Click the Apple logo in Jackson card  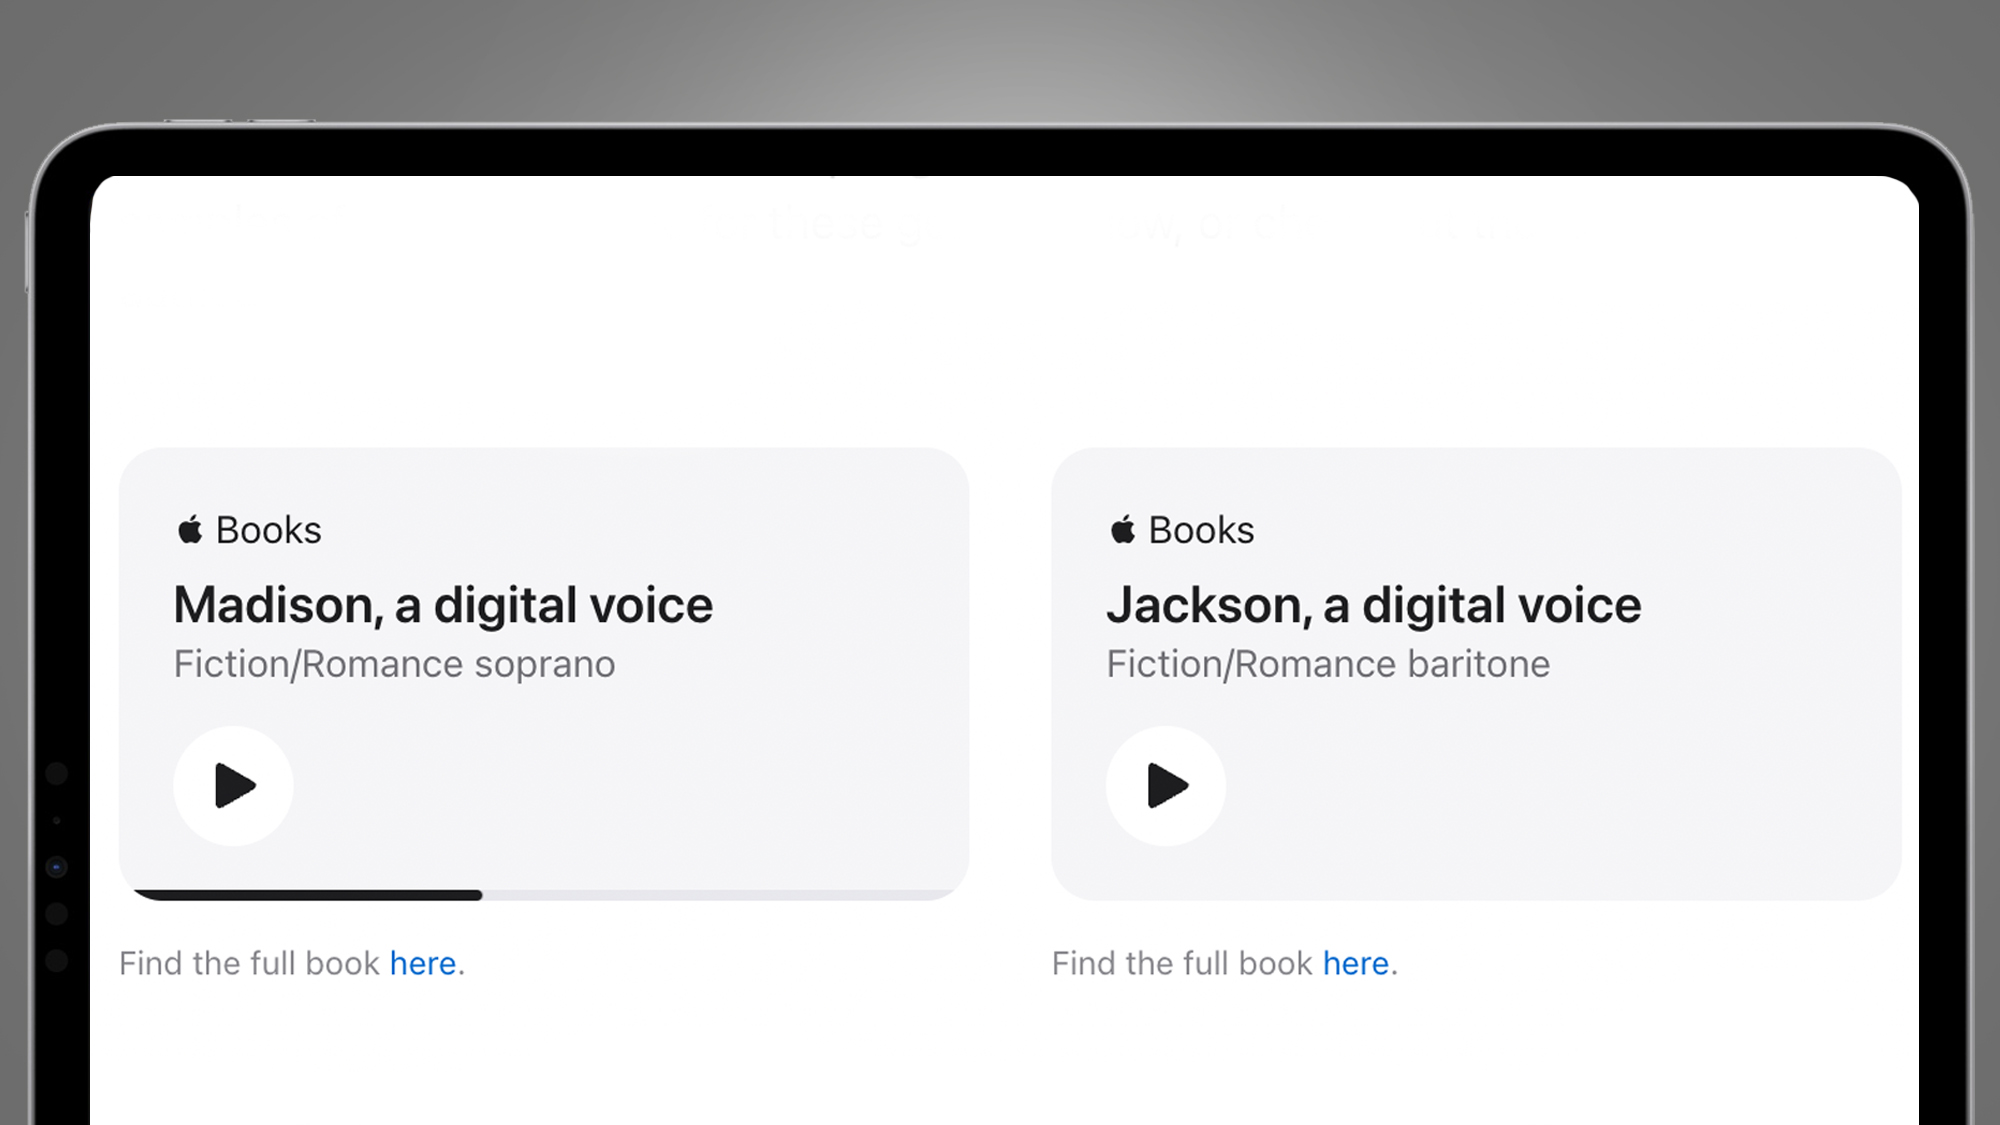pyautogui.click(x=1123, y=529)
